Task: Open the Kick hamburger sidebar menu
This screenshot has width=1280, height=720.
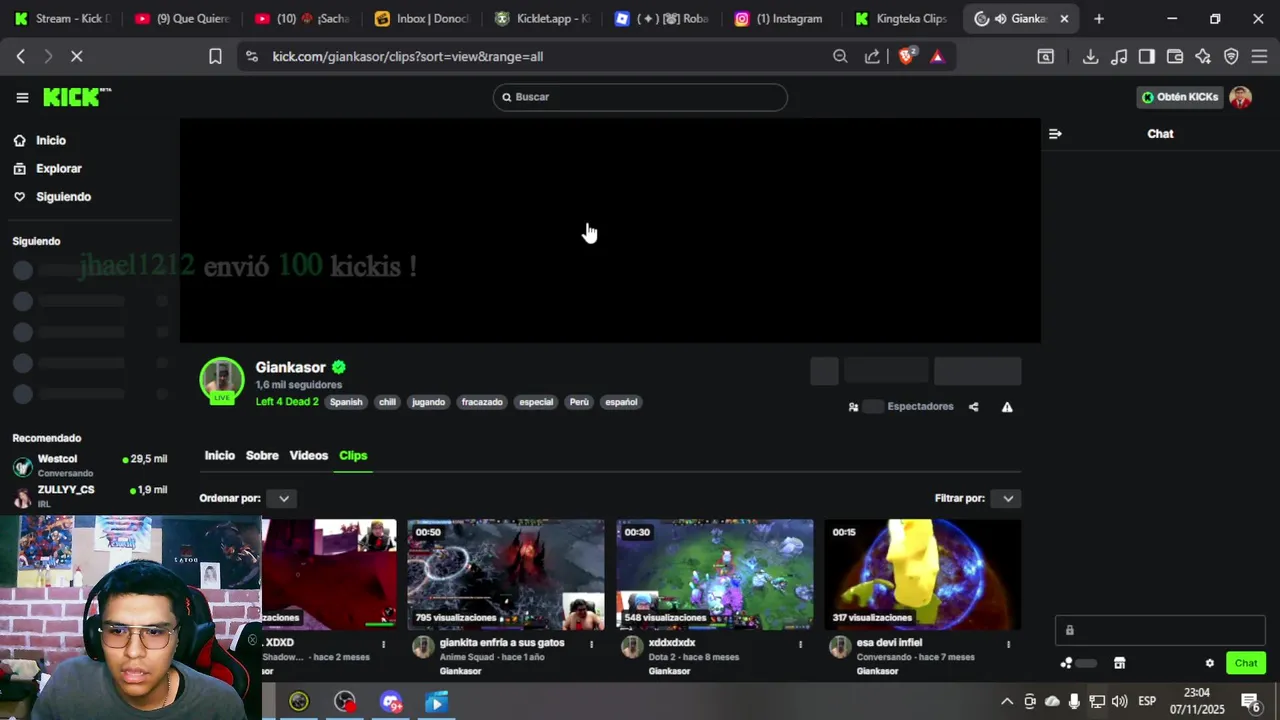Action: click(22, 97)
